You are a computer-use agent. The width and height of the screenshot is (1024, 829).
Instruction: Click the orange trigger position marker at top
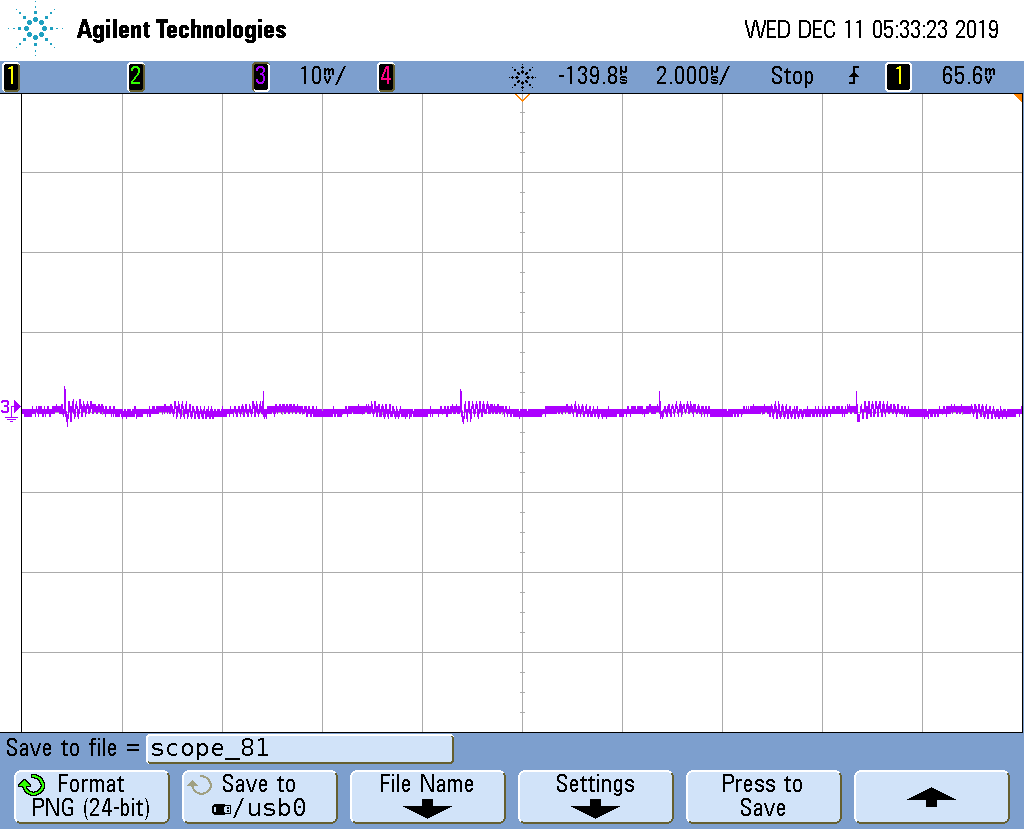[521, 98]
